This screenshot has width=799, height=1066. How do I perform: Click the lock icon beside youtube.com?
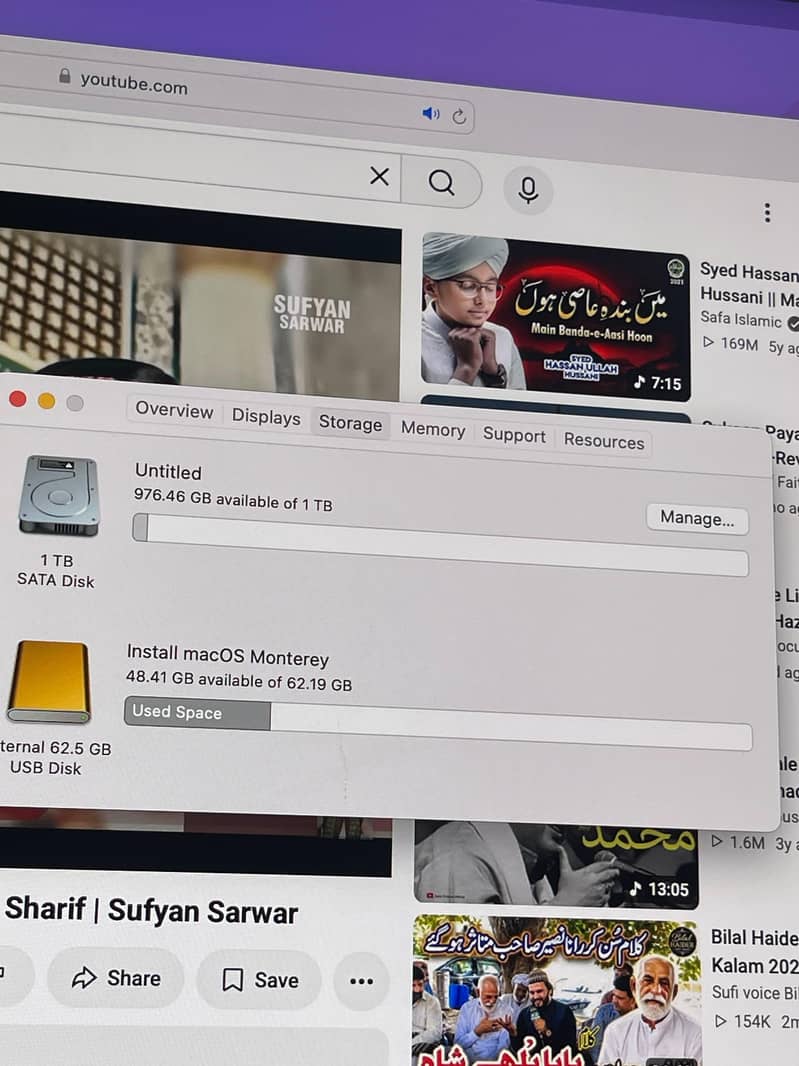pos(65,75)
